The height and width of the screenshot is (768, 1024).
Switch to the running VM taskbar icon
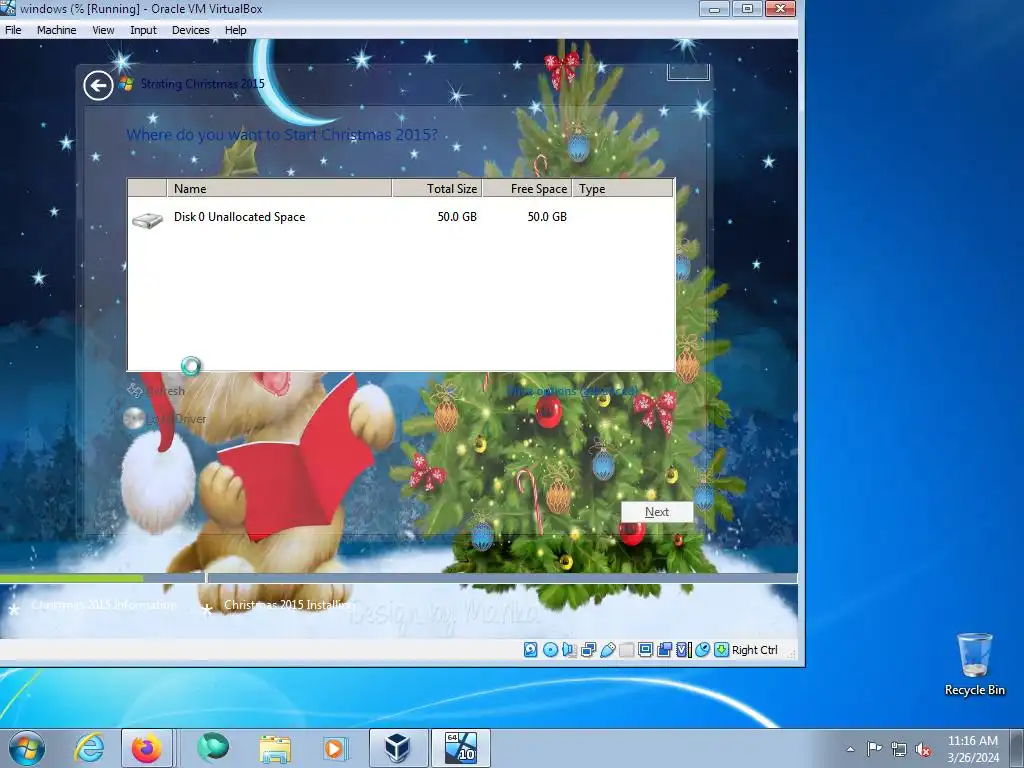460,748
